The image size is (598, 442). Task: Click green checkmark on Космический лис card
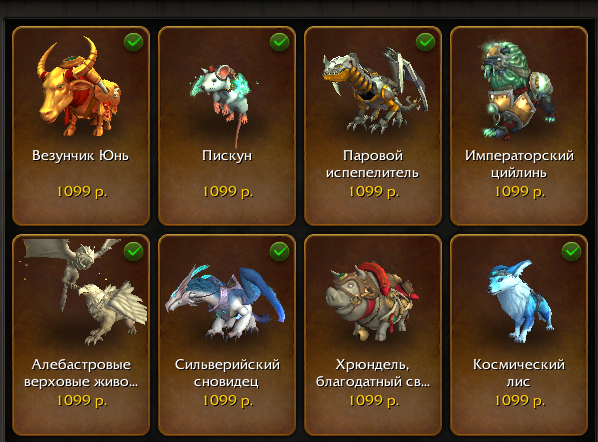coord(571,251)
